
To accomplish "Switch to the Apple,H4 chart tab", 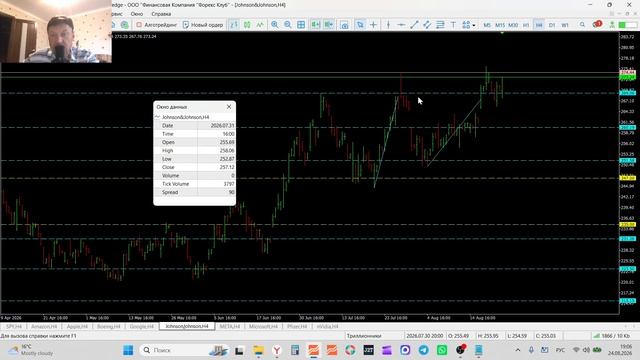I will [77, 327].
